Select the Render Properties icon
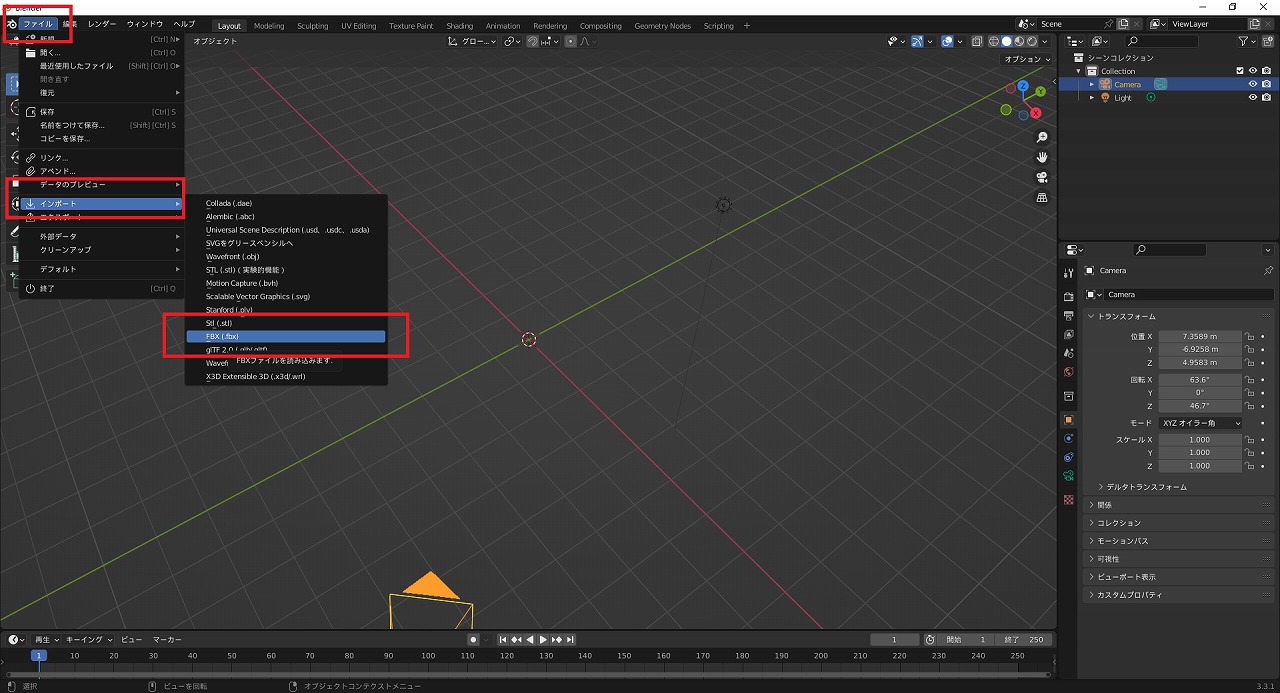Viewport: 1280px width, 693px height. (x=1069, y=296)
